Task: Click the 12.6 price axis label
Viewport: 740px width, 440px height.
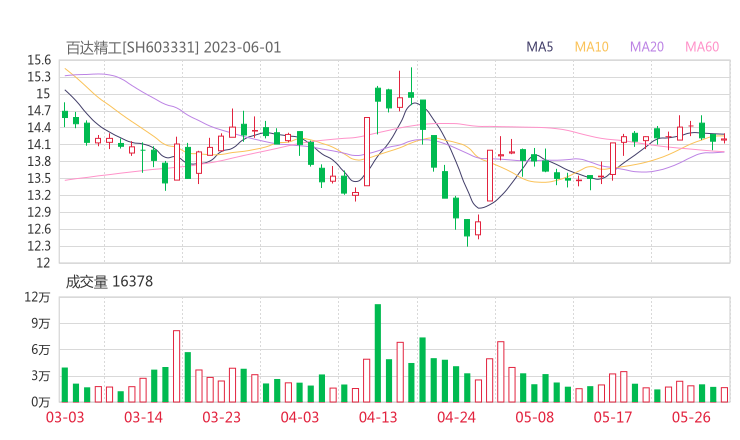Action: point(39,229)
